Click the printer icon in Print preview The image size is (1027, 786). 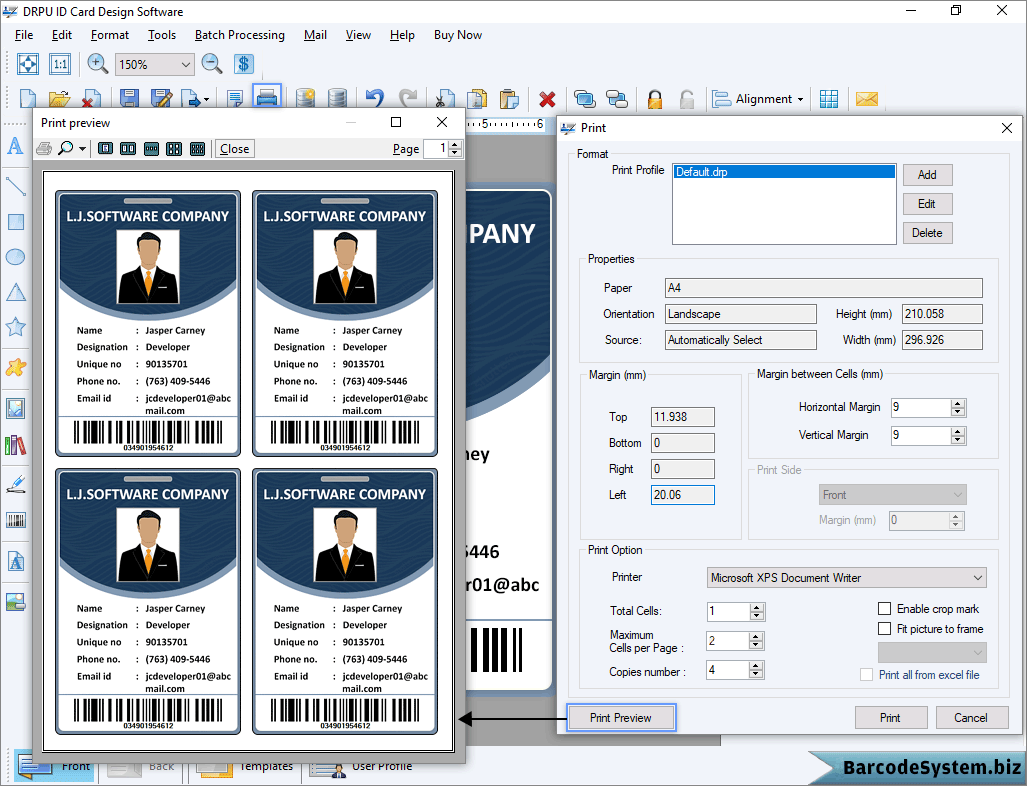tap(44, 148)
